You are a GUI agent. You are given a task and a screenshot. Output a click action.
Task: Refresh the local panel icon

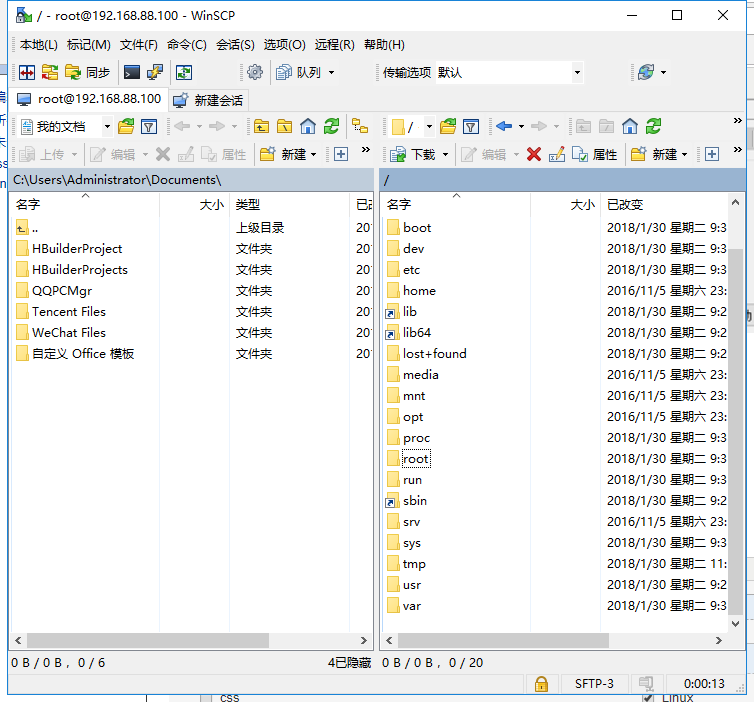(x=331, y=126)
